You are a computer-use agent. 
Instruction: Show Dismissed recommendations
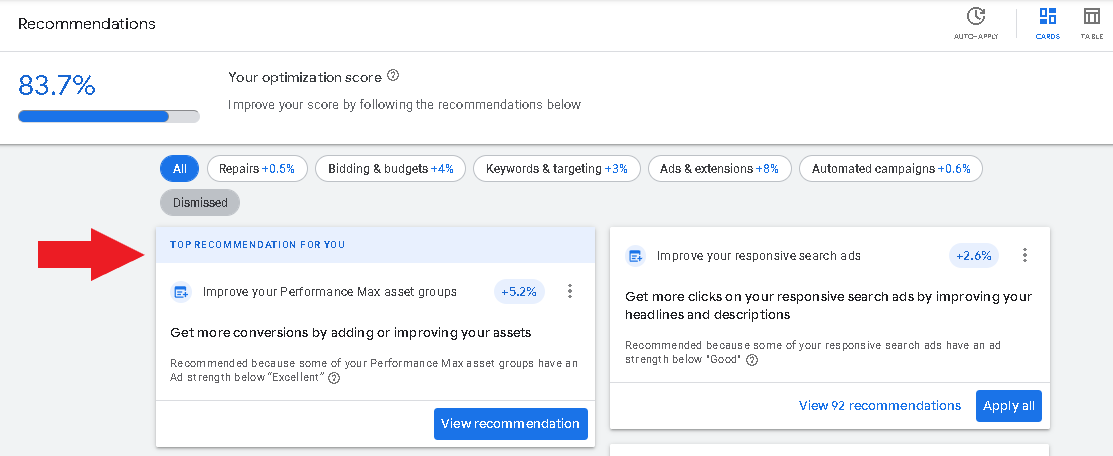[200, 202]
